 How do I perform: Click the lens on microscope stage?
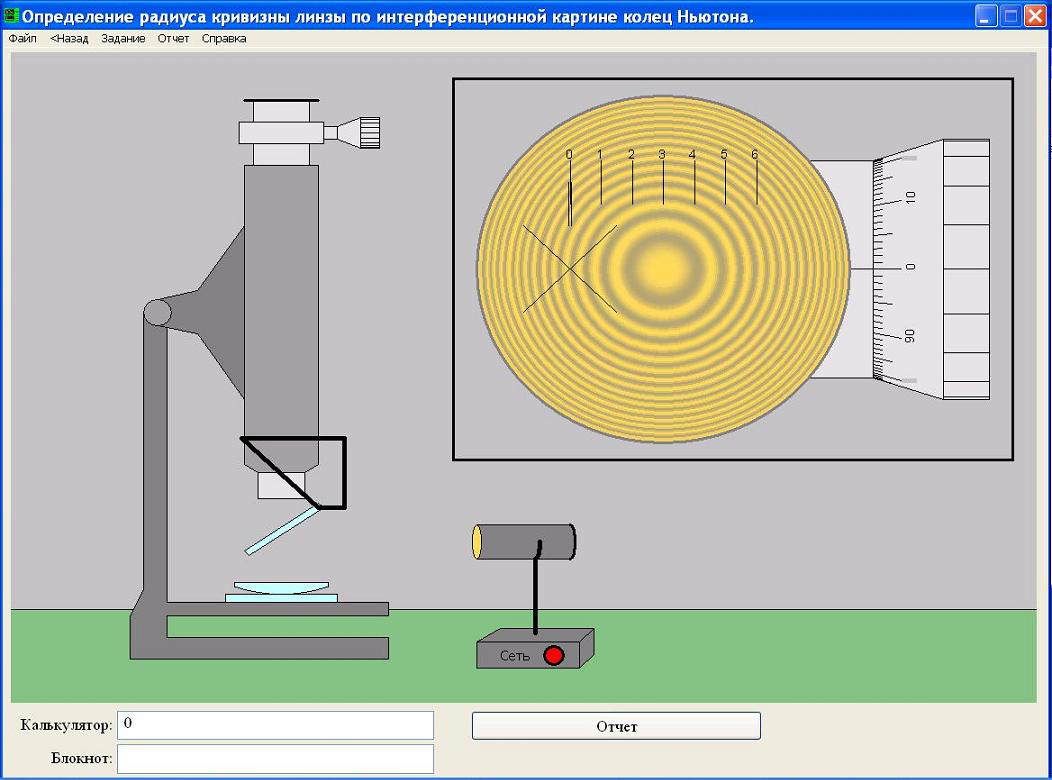point(281,588)
